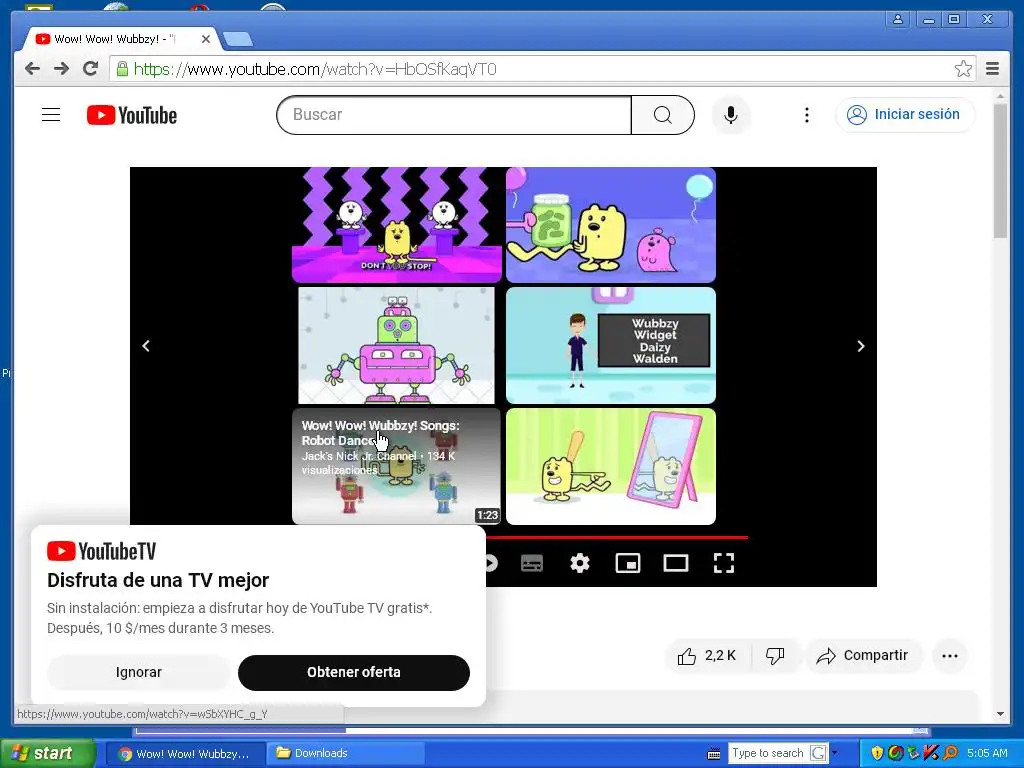Viewport: 1024px width, 768px height.
Task: Open the 'Don't Stop' purple zigzag video thumbnail
Action: tap(396, 225)
